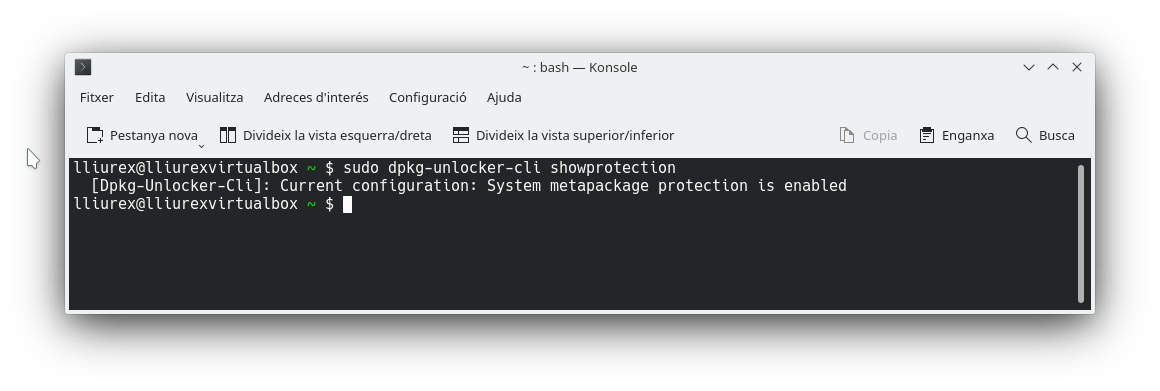Open the Configuració menu
The image size is (1160, 391).
click(428, 98)
